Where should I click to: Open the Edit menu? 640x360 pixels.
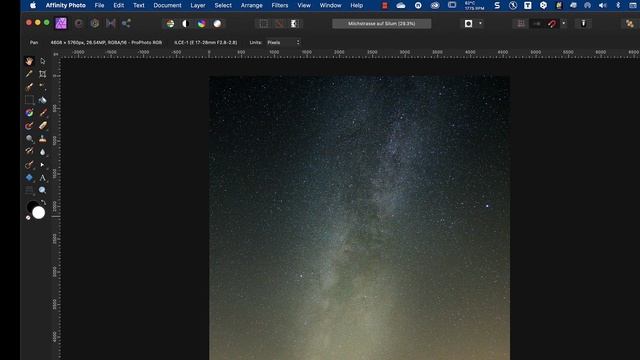(x=119, y=5)
